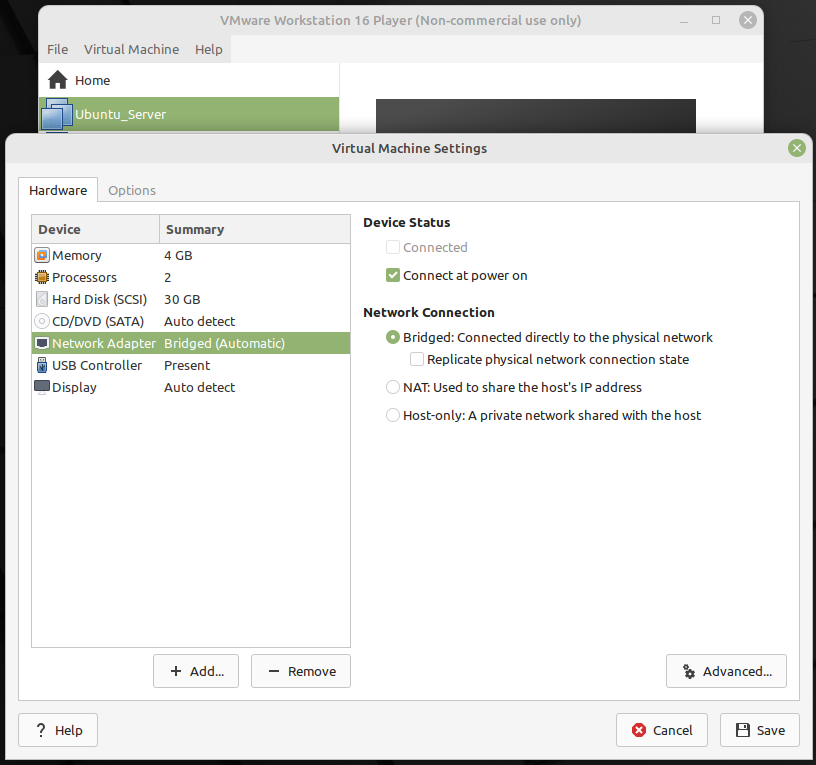Switch to the Options tab

click(x=132, y=190)
